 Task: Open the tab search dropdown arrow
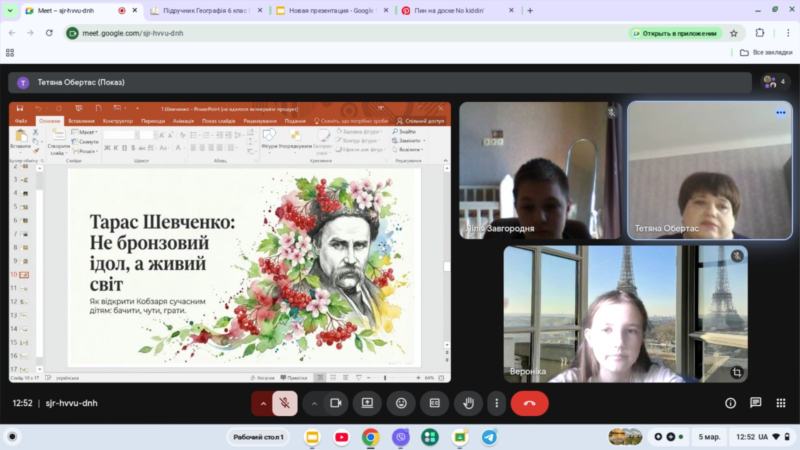click(11, 11)
